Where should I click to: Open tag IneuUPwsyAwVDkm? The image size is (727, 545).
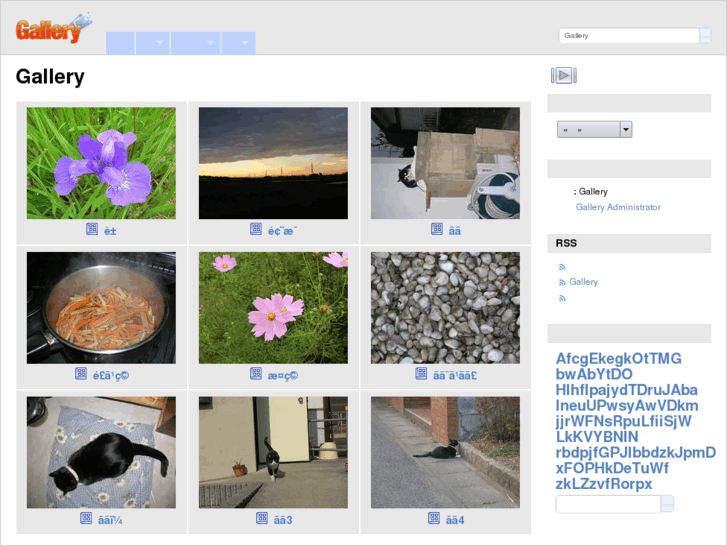point(627,405)
